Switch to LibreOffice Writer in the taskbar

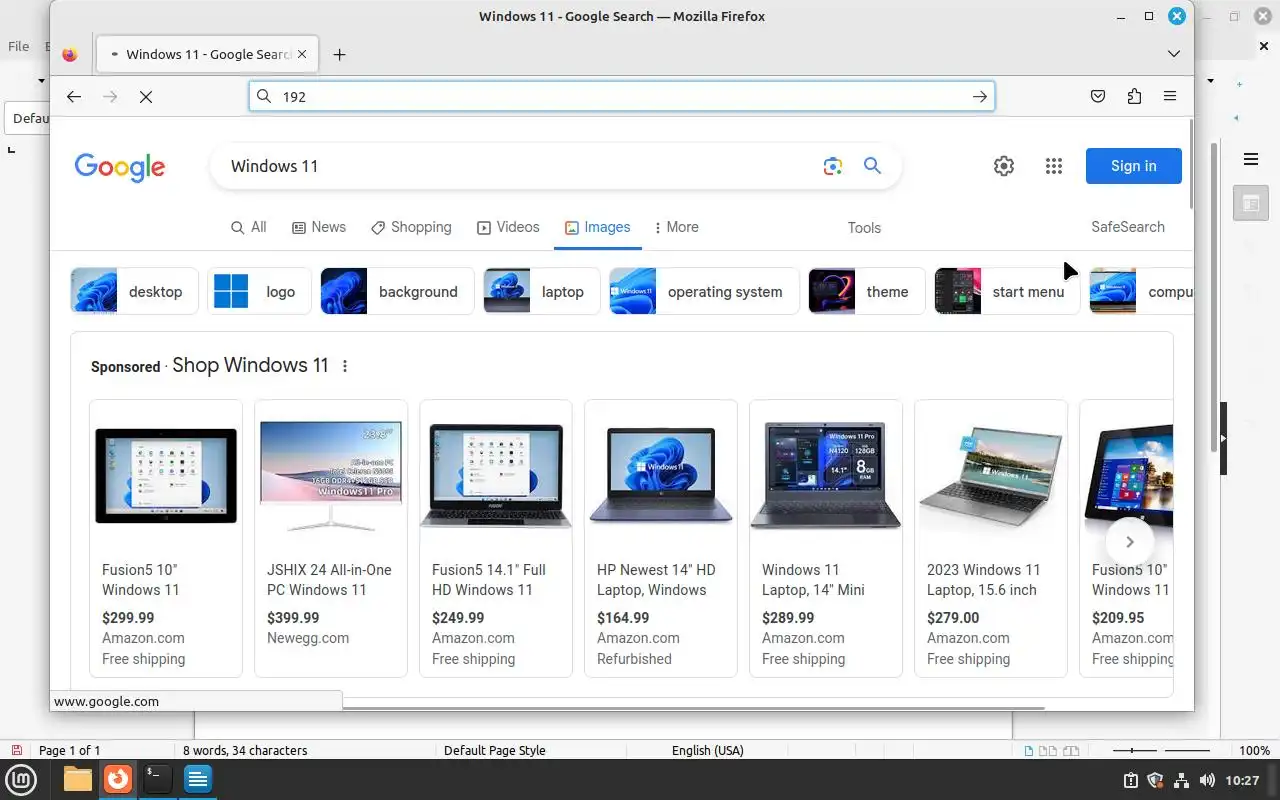point(197,779)
